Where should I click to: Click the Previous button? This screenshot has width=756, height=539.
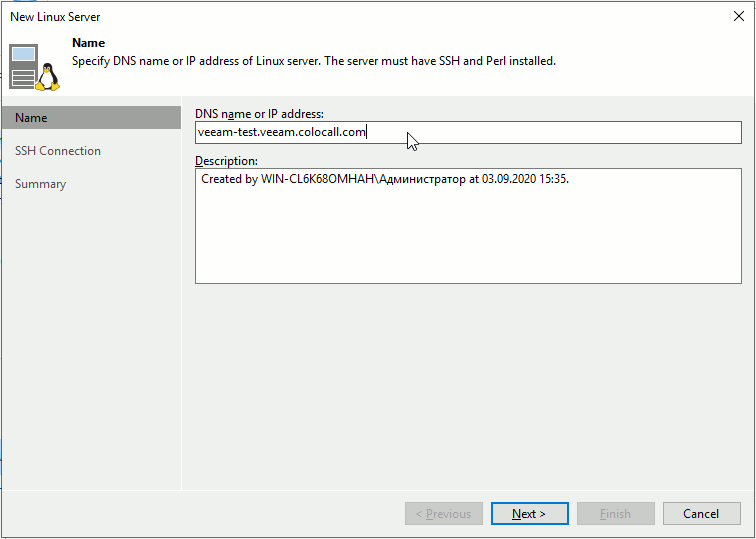coord(443,514)
